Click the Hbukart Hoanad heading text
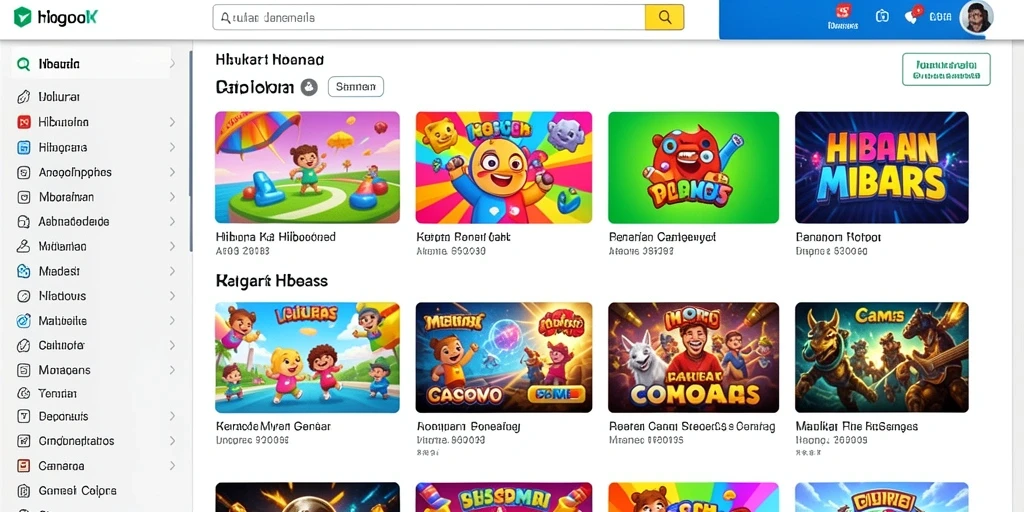This screenshot has width=1024, height=512. [x=270, y=59]
